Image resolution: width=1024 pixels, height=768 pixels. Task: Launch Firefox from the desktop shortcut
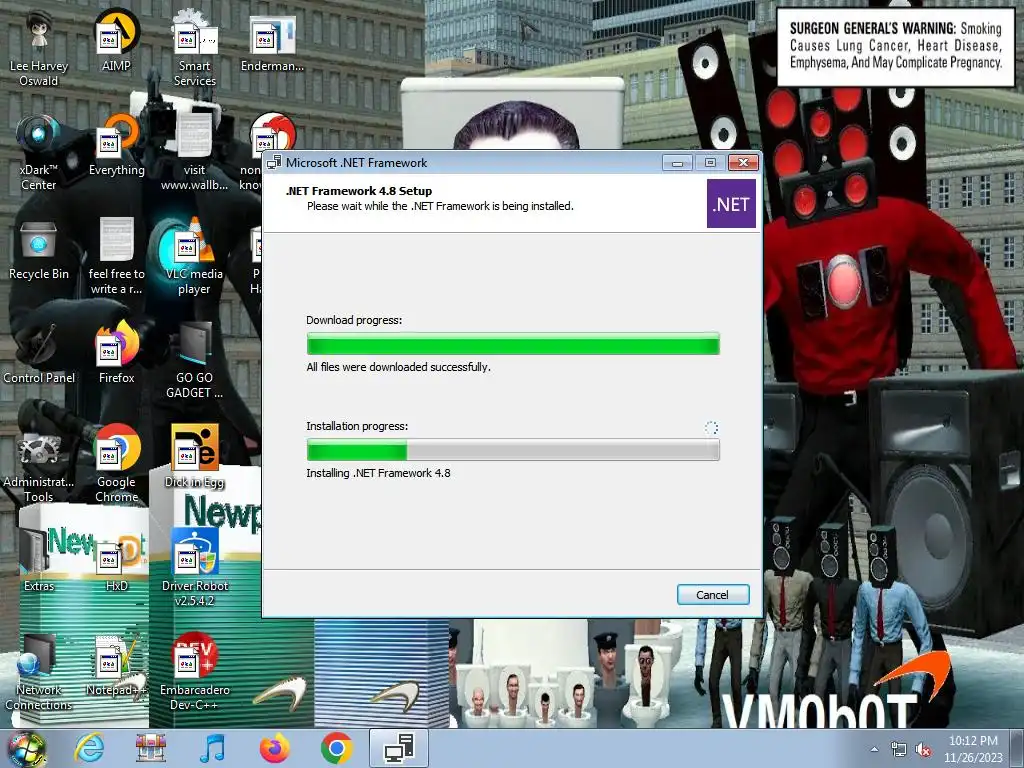[x=116, y=352]
